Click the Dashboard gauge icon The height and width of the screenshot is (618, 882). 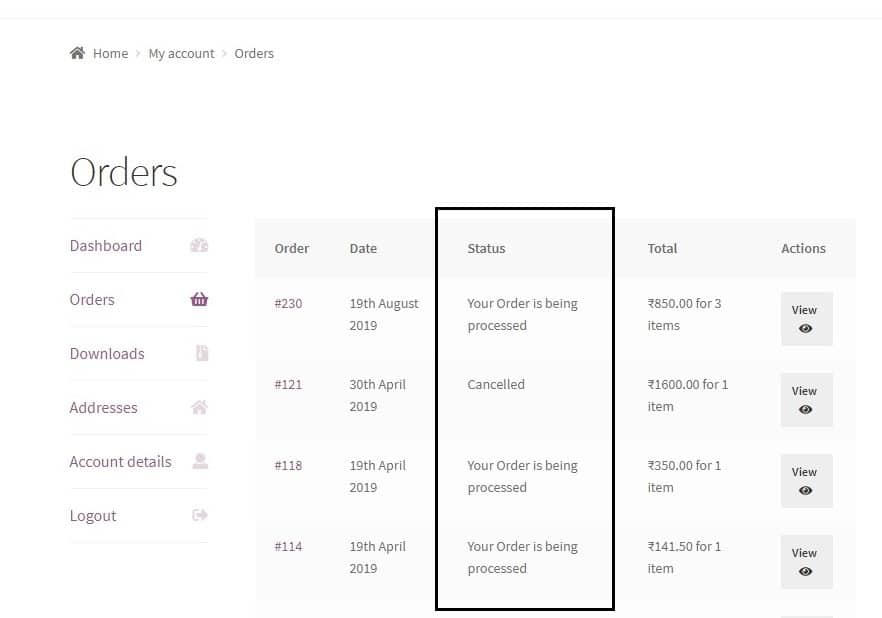199,245
